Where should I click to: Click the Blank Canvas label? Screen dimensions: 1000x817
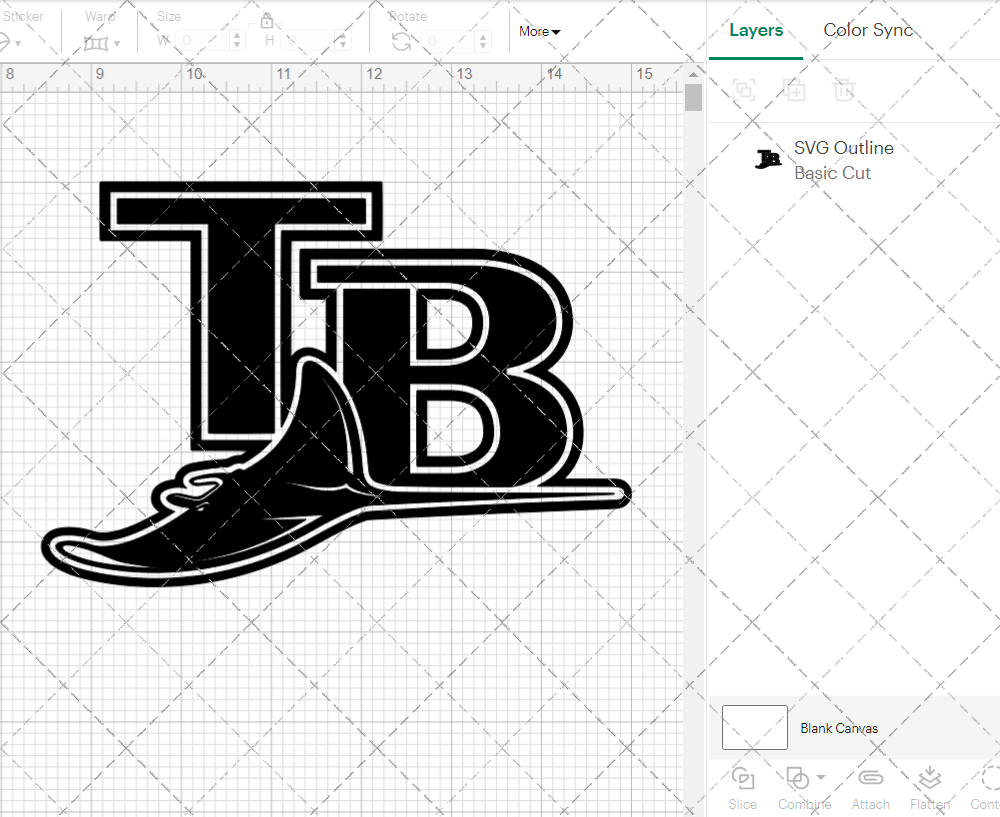point(839,728)
